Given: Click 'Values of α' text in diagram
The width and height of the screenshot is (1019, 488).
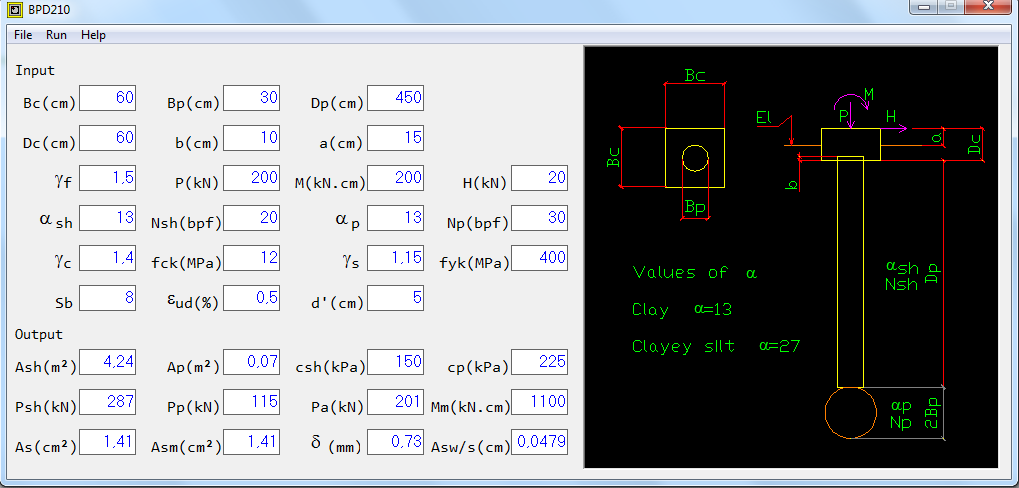Looking at the screenshot, I should [x=695, y=272].
